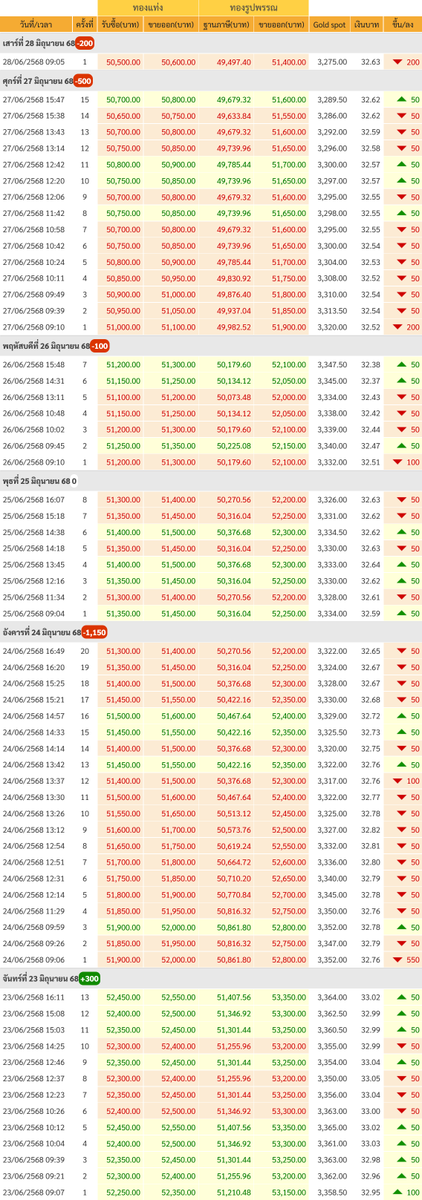
Task: Click the green up arrow in 27/06/2568 15:47 row
Action: (x=401, y=100)
